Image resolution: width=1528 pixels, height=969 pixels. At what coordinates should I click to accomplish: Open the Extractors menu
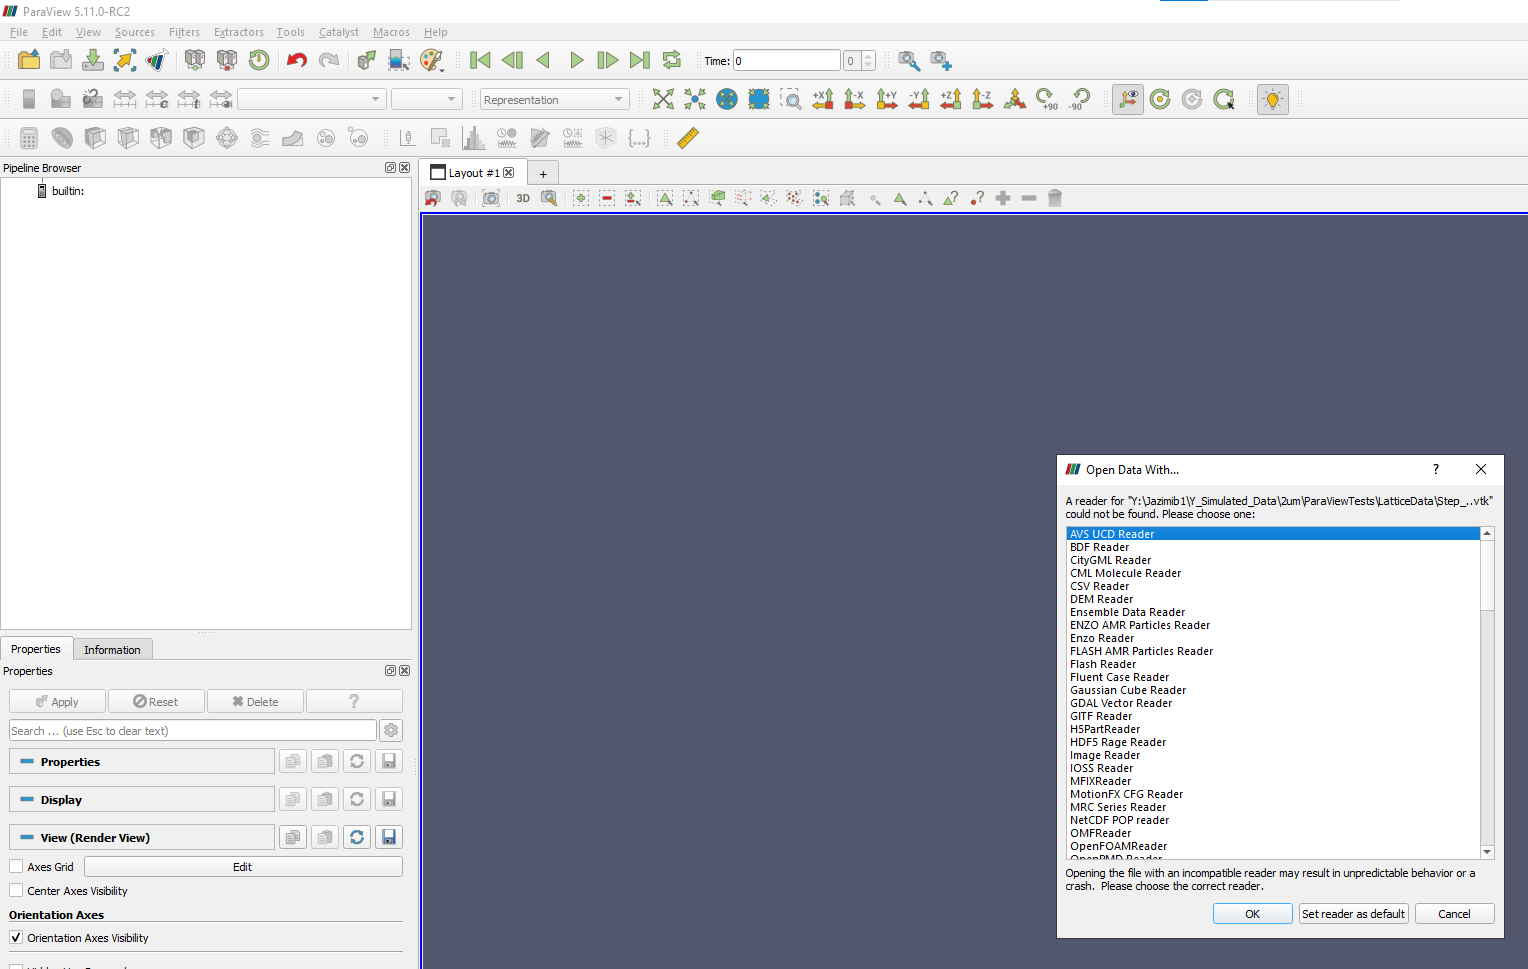(x=239, y=32)
